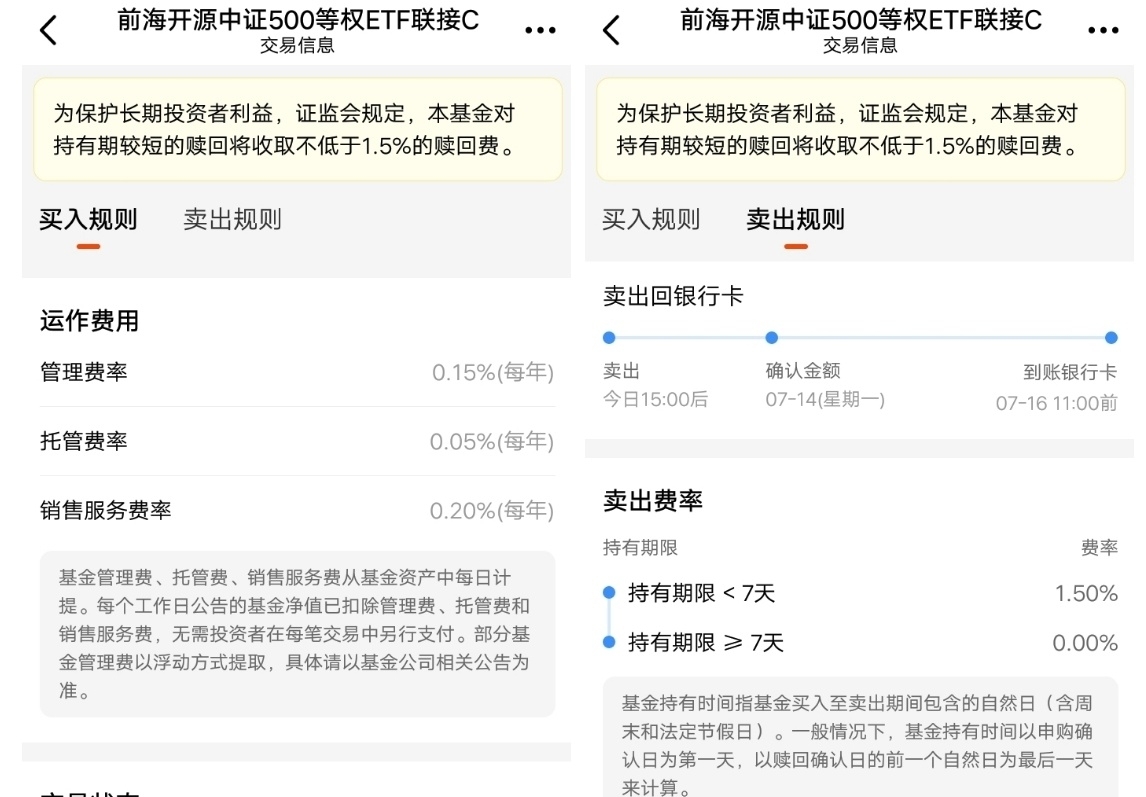This screenshot has height=797, width=1146.
Task: Click the 运作费用 section heading
Action: click(89, 320)
